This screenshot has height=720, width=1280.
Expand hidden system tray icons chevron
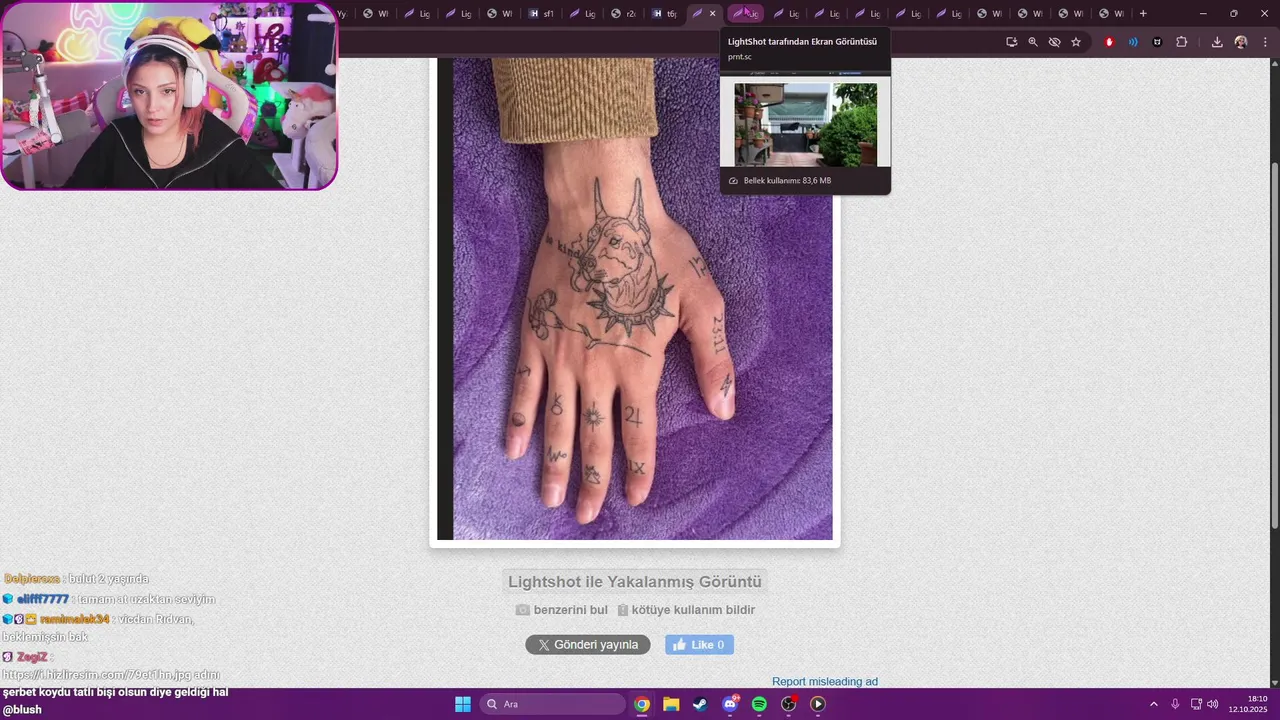click(1153, 704)
